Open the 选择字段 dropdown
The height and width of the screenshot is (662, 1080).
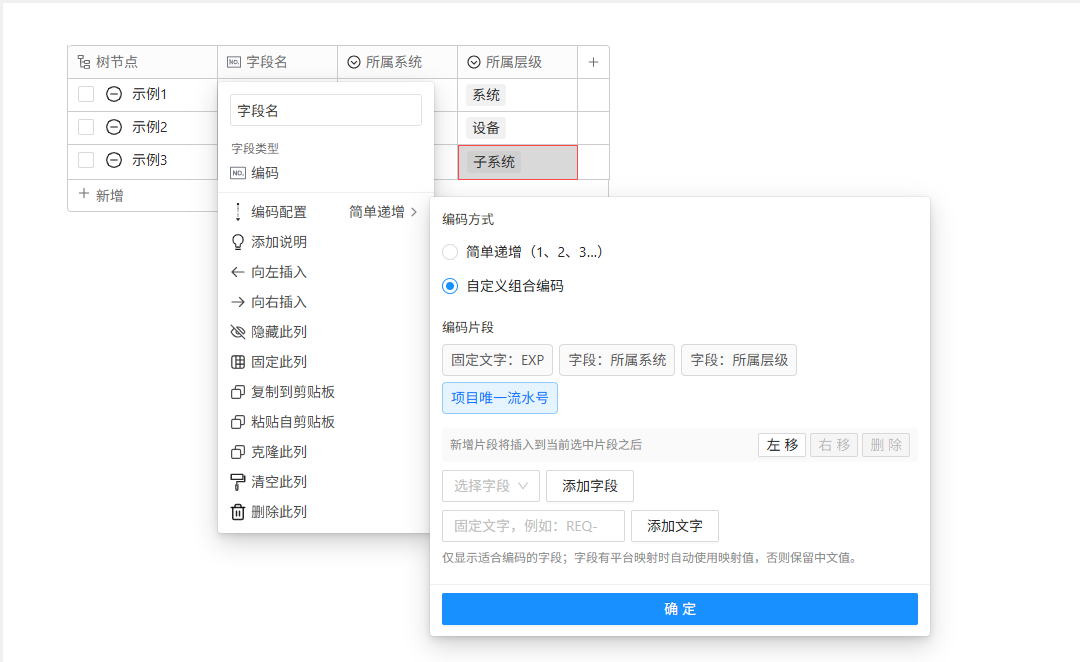tap(491, 486)
